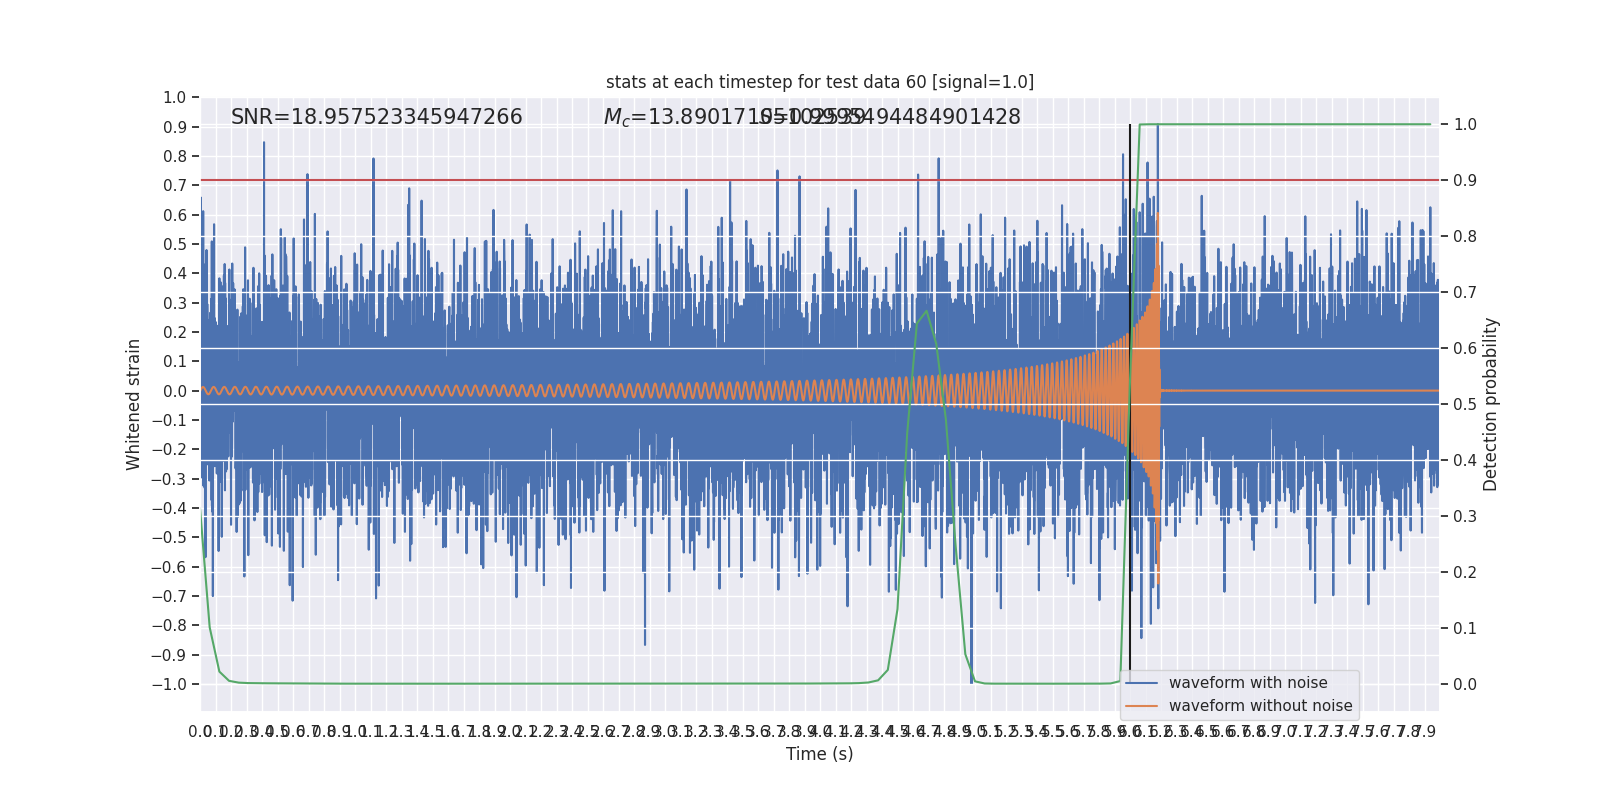
Task: Click 1.0 tick on Detection probability axis
Action: pyautogui.click(x=1465, y=125)
